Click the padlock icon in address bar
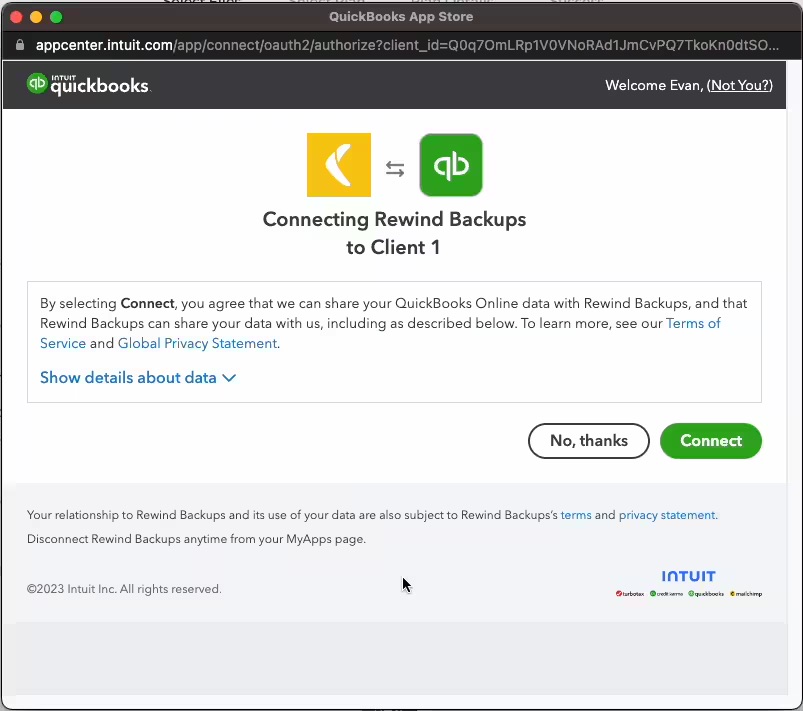This screenshot has width=803, height=711. pyautogui.click(x=19, y=45)
